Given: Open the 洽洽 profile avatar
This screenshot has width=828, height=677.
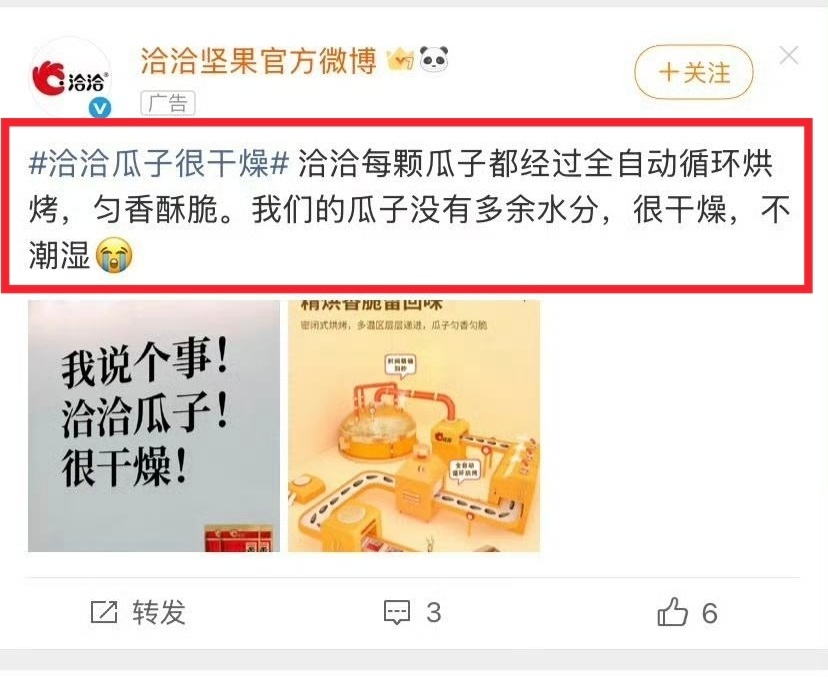Looking at the screenshot, I should 70,77.
